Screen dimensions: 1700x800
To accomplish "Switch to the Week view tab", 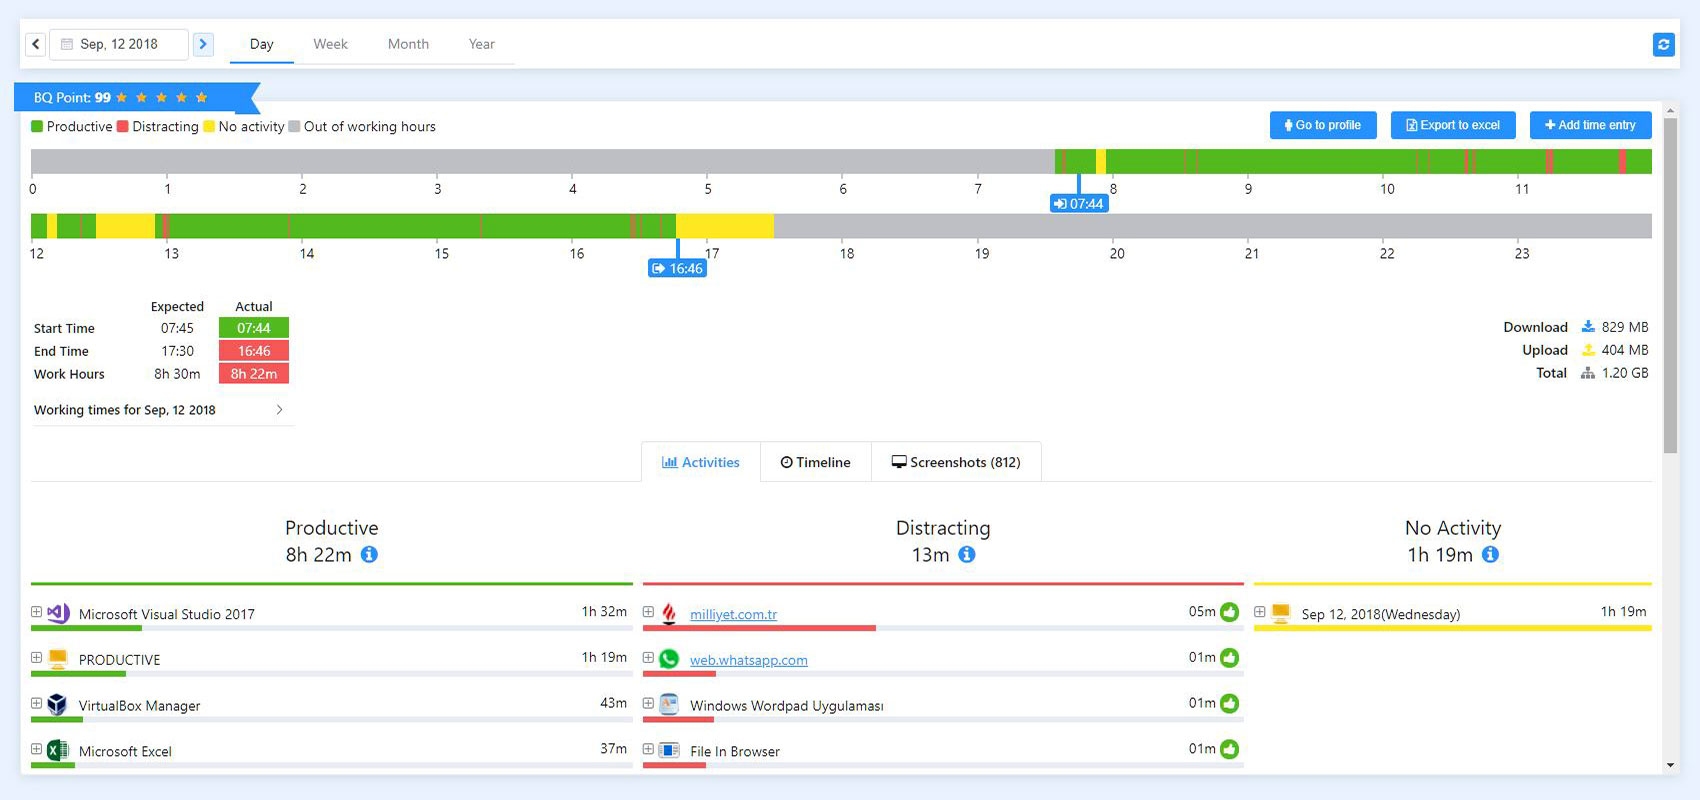I will pyautogui.click(x=330, y=44).
